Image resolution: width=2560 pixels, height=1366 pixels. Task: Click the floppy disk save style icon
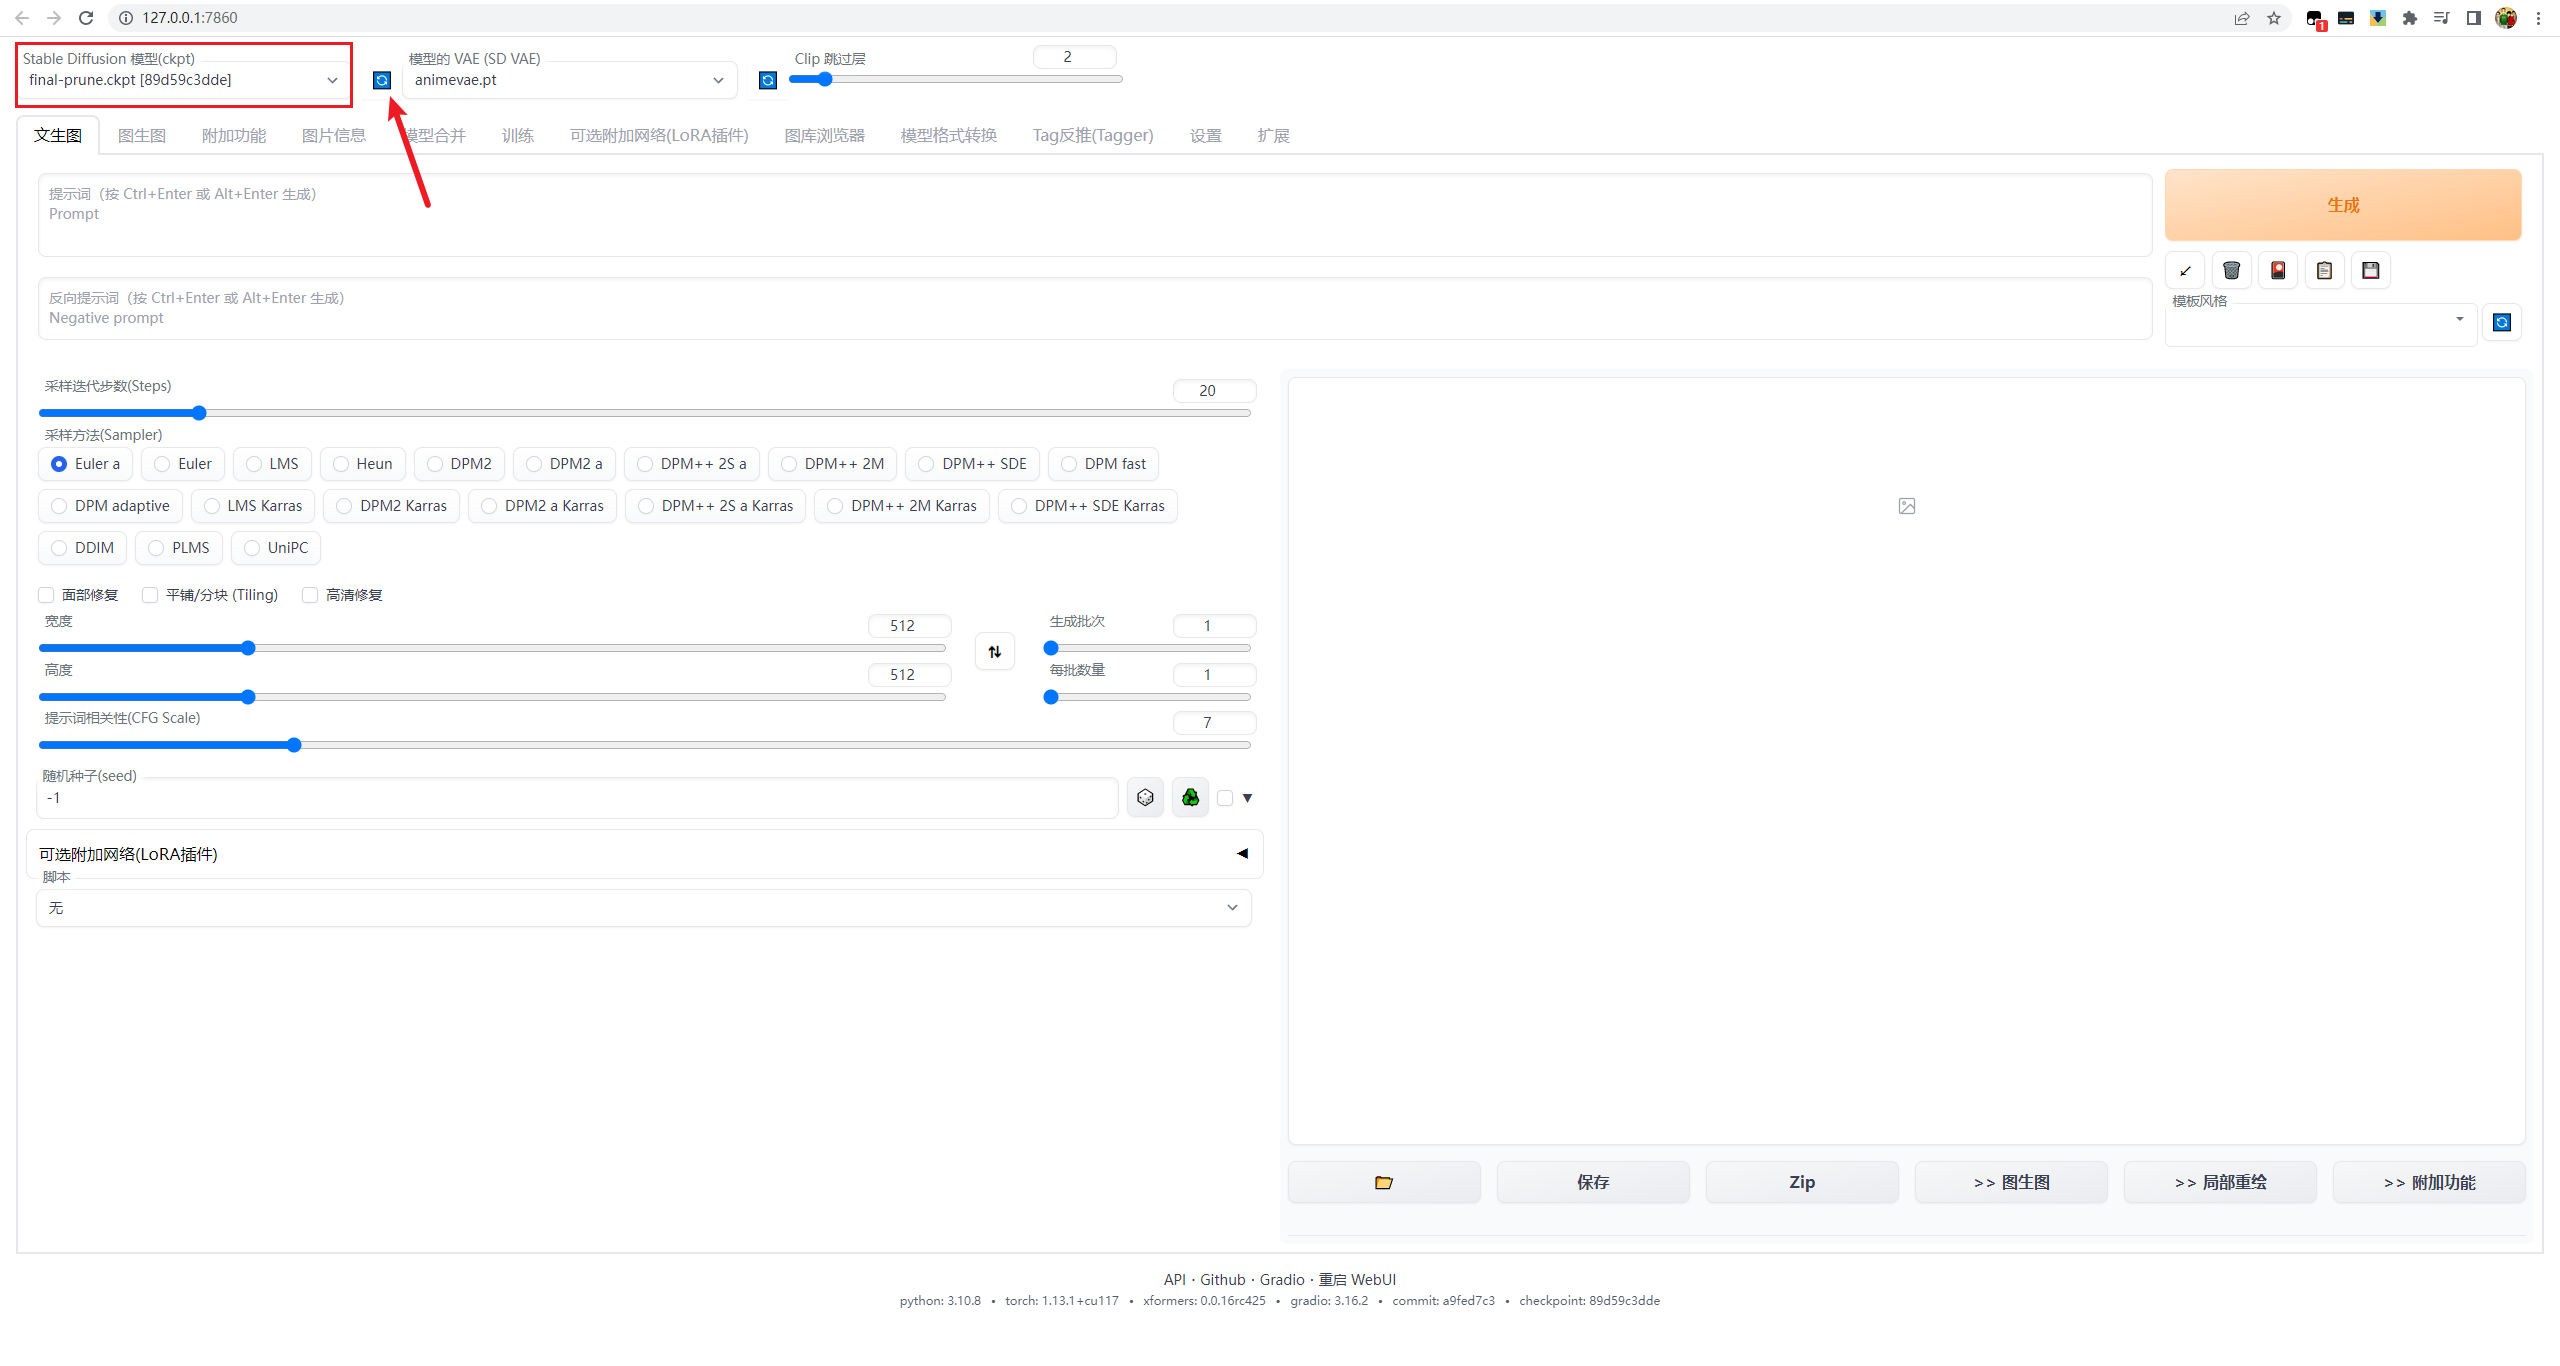[x=2370, y=270]
